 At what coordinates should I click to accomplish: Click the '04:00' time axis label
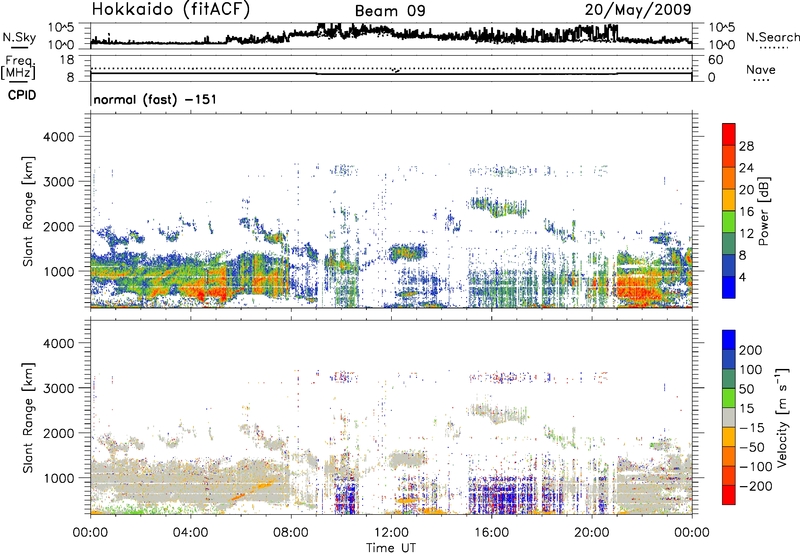(190, 533)
